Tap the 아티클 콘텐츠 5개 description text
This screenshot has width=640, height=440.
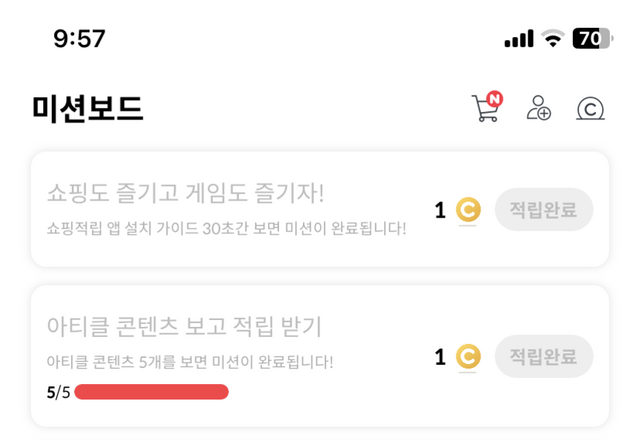tap(190, 361)
